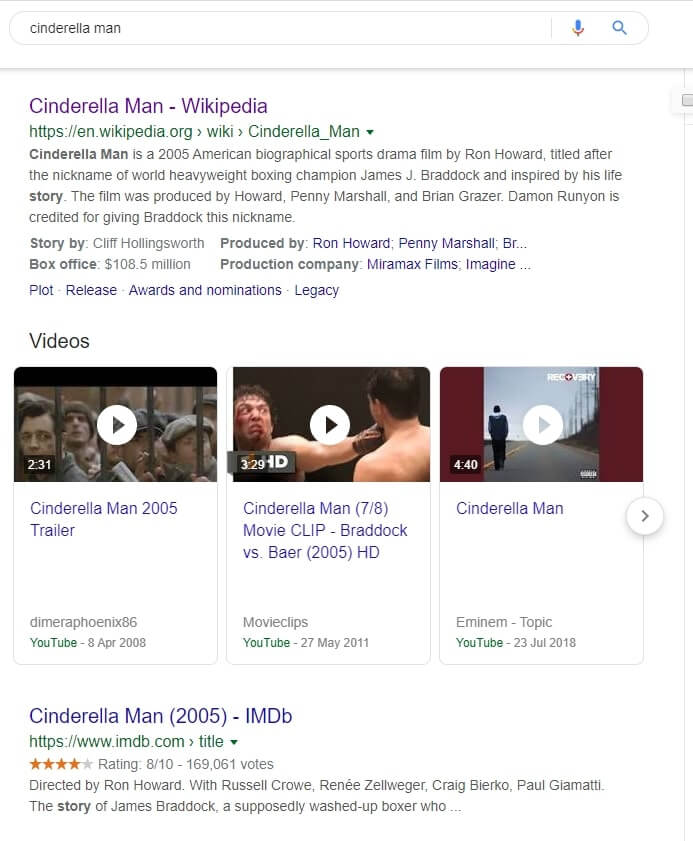Open Cinderella Man 2005 Trailer title link
Image resolution: width=693 pixels, height=841 pixels.
click(x=104, y=519)
